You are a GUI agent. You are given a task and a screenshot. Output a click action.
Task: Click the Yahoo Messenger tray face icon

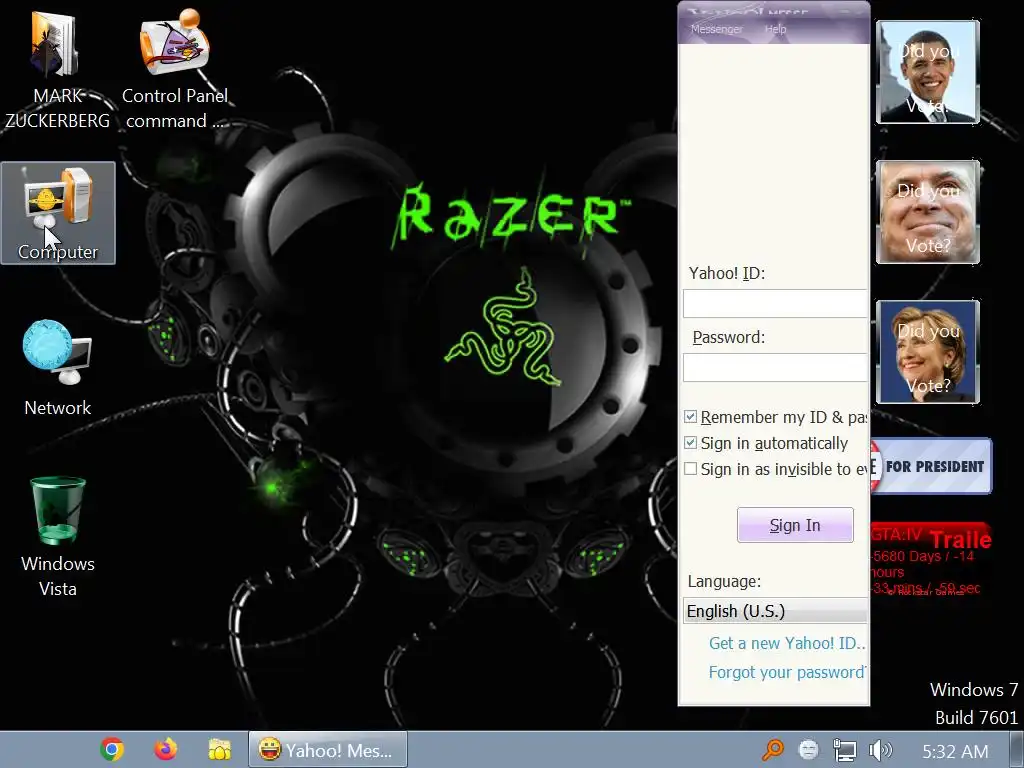point(808,750)
